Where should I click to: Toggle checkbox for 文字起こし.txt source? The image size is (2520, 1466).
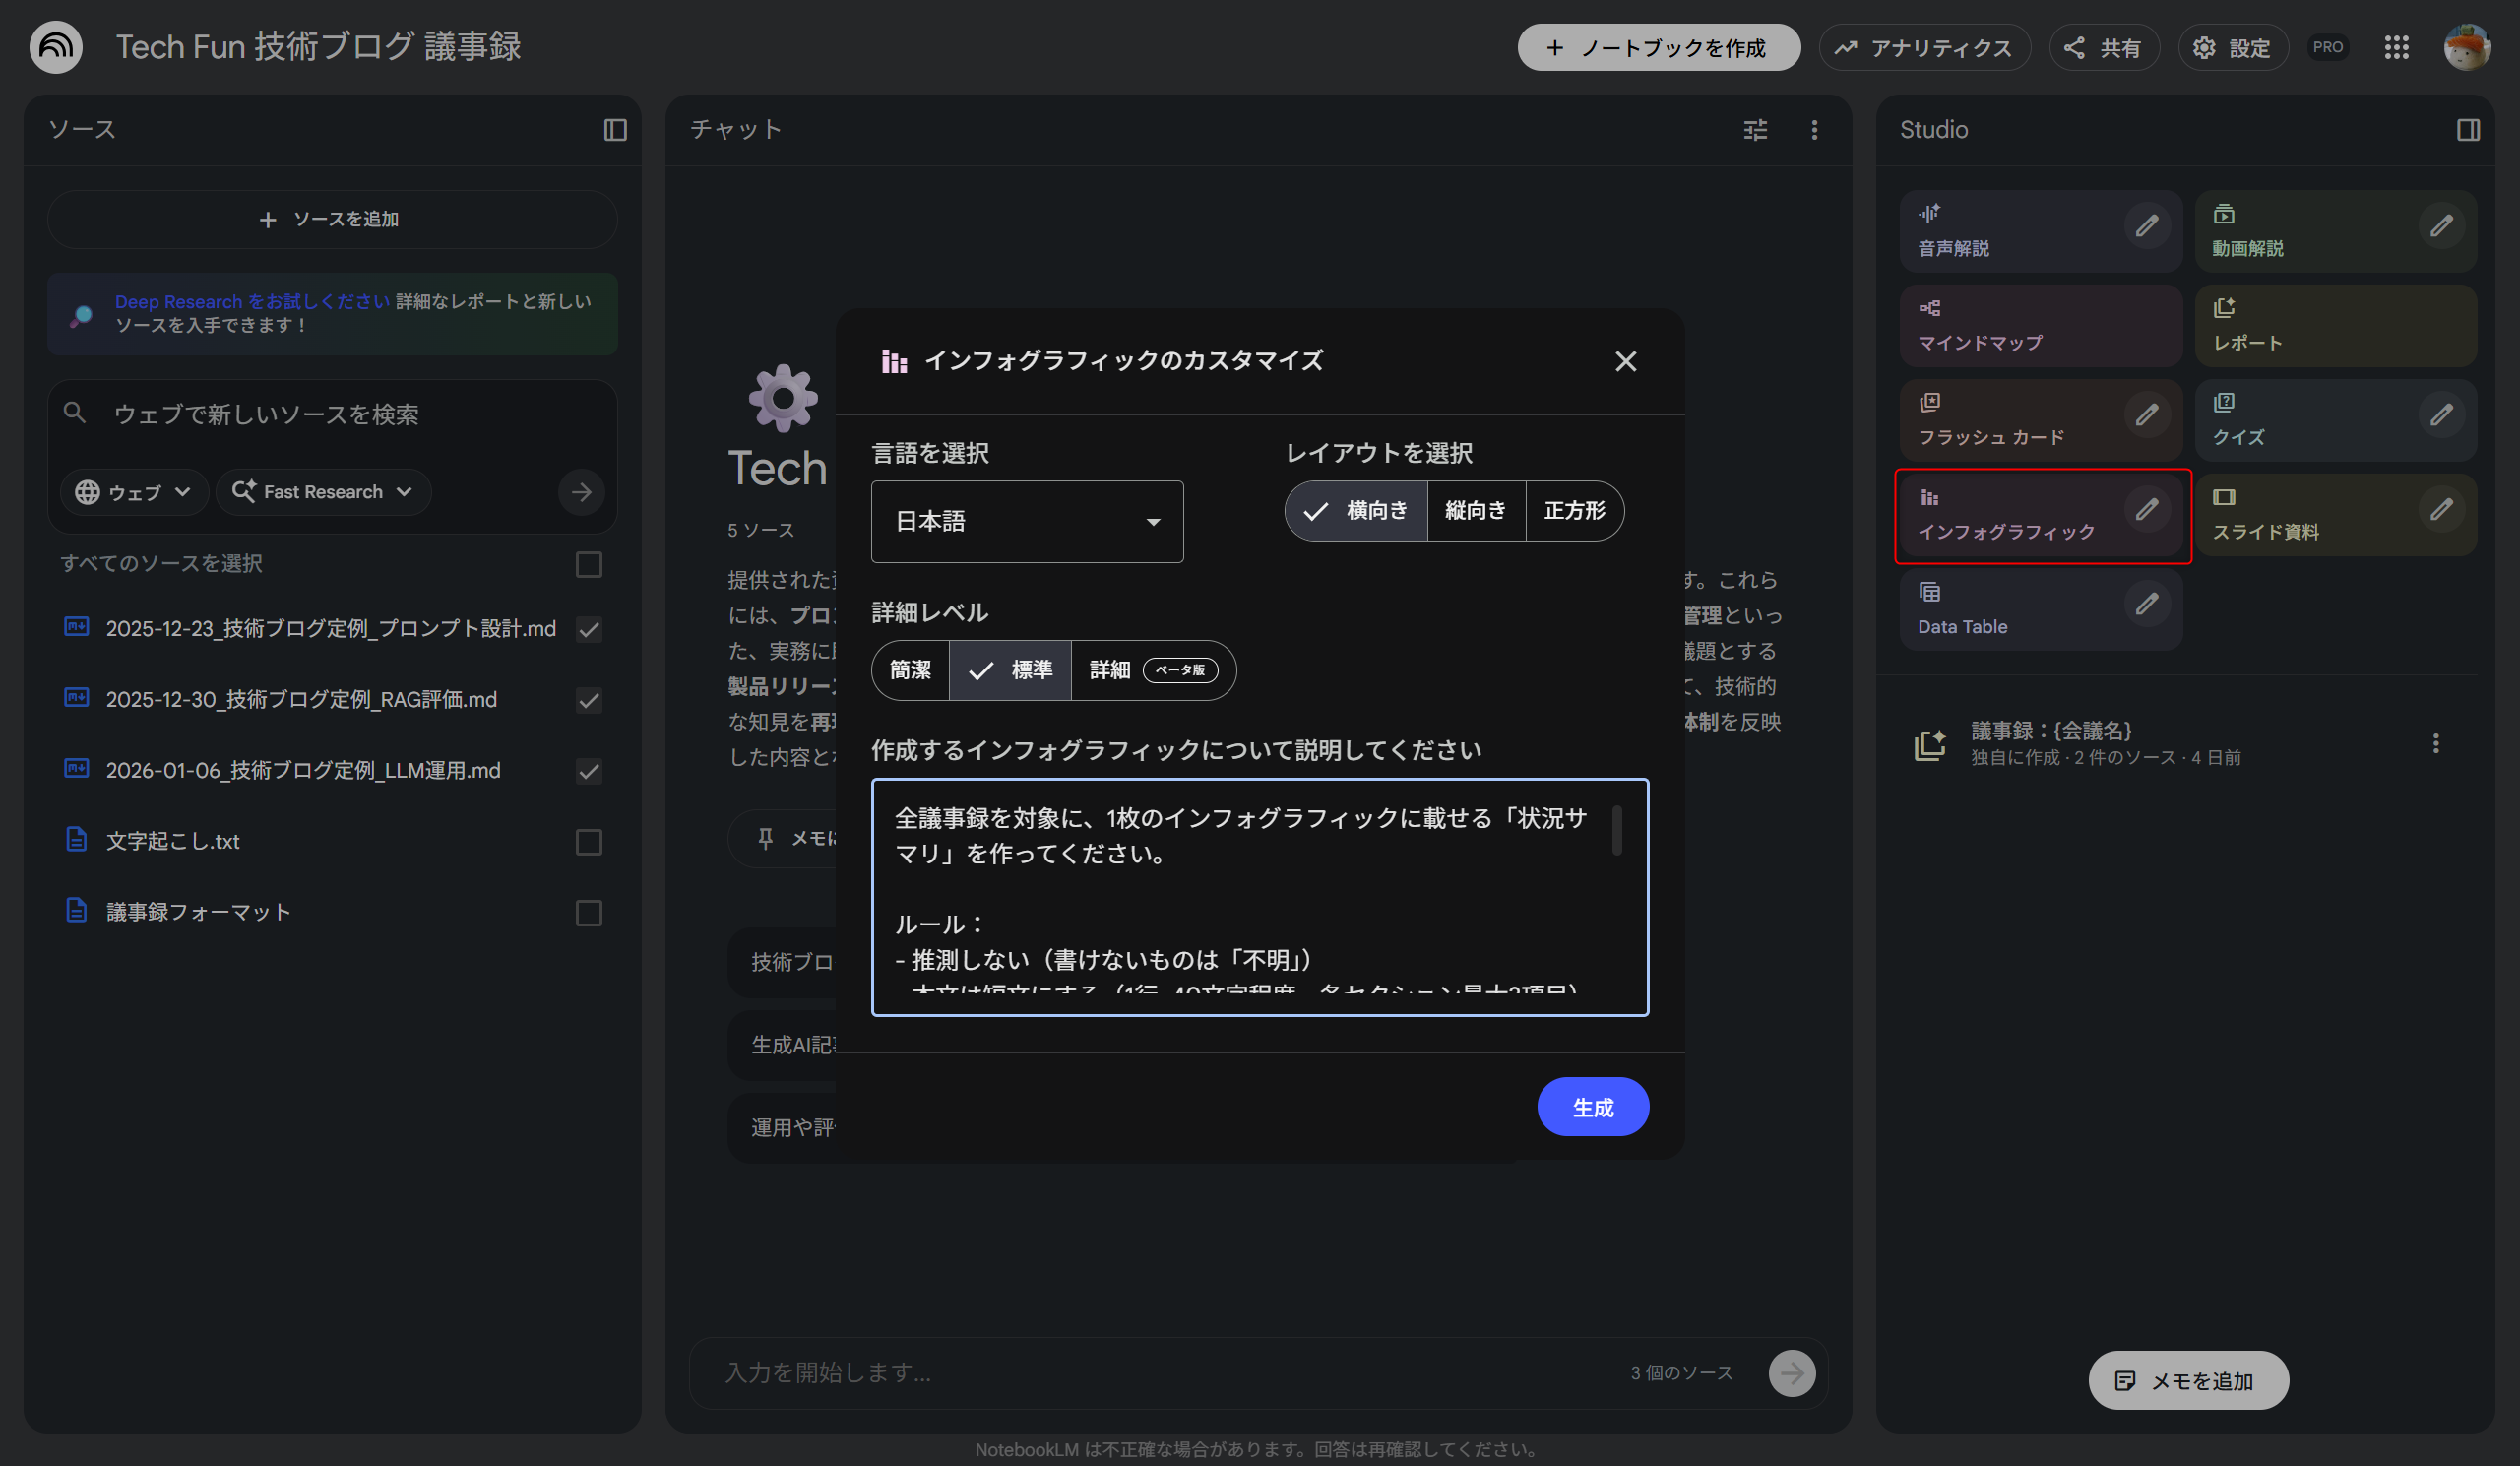tap(589, 842)
